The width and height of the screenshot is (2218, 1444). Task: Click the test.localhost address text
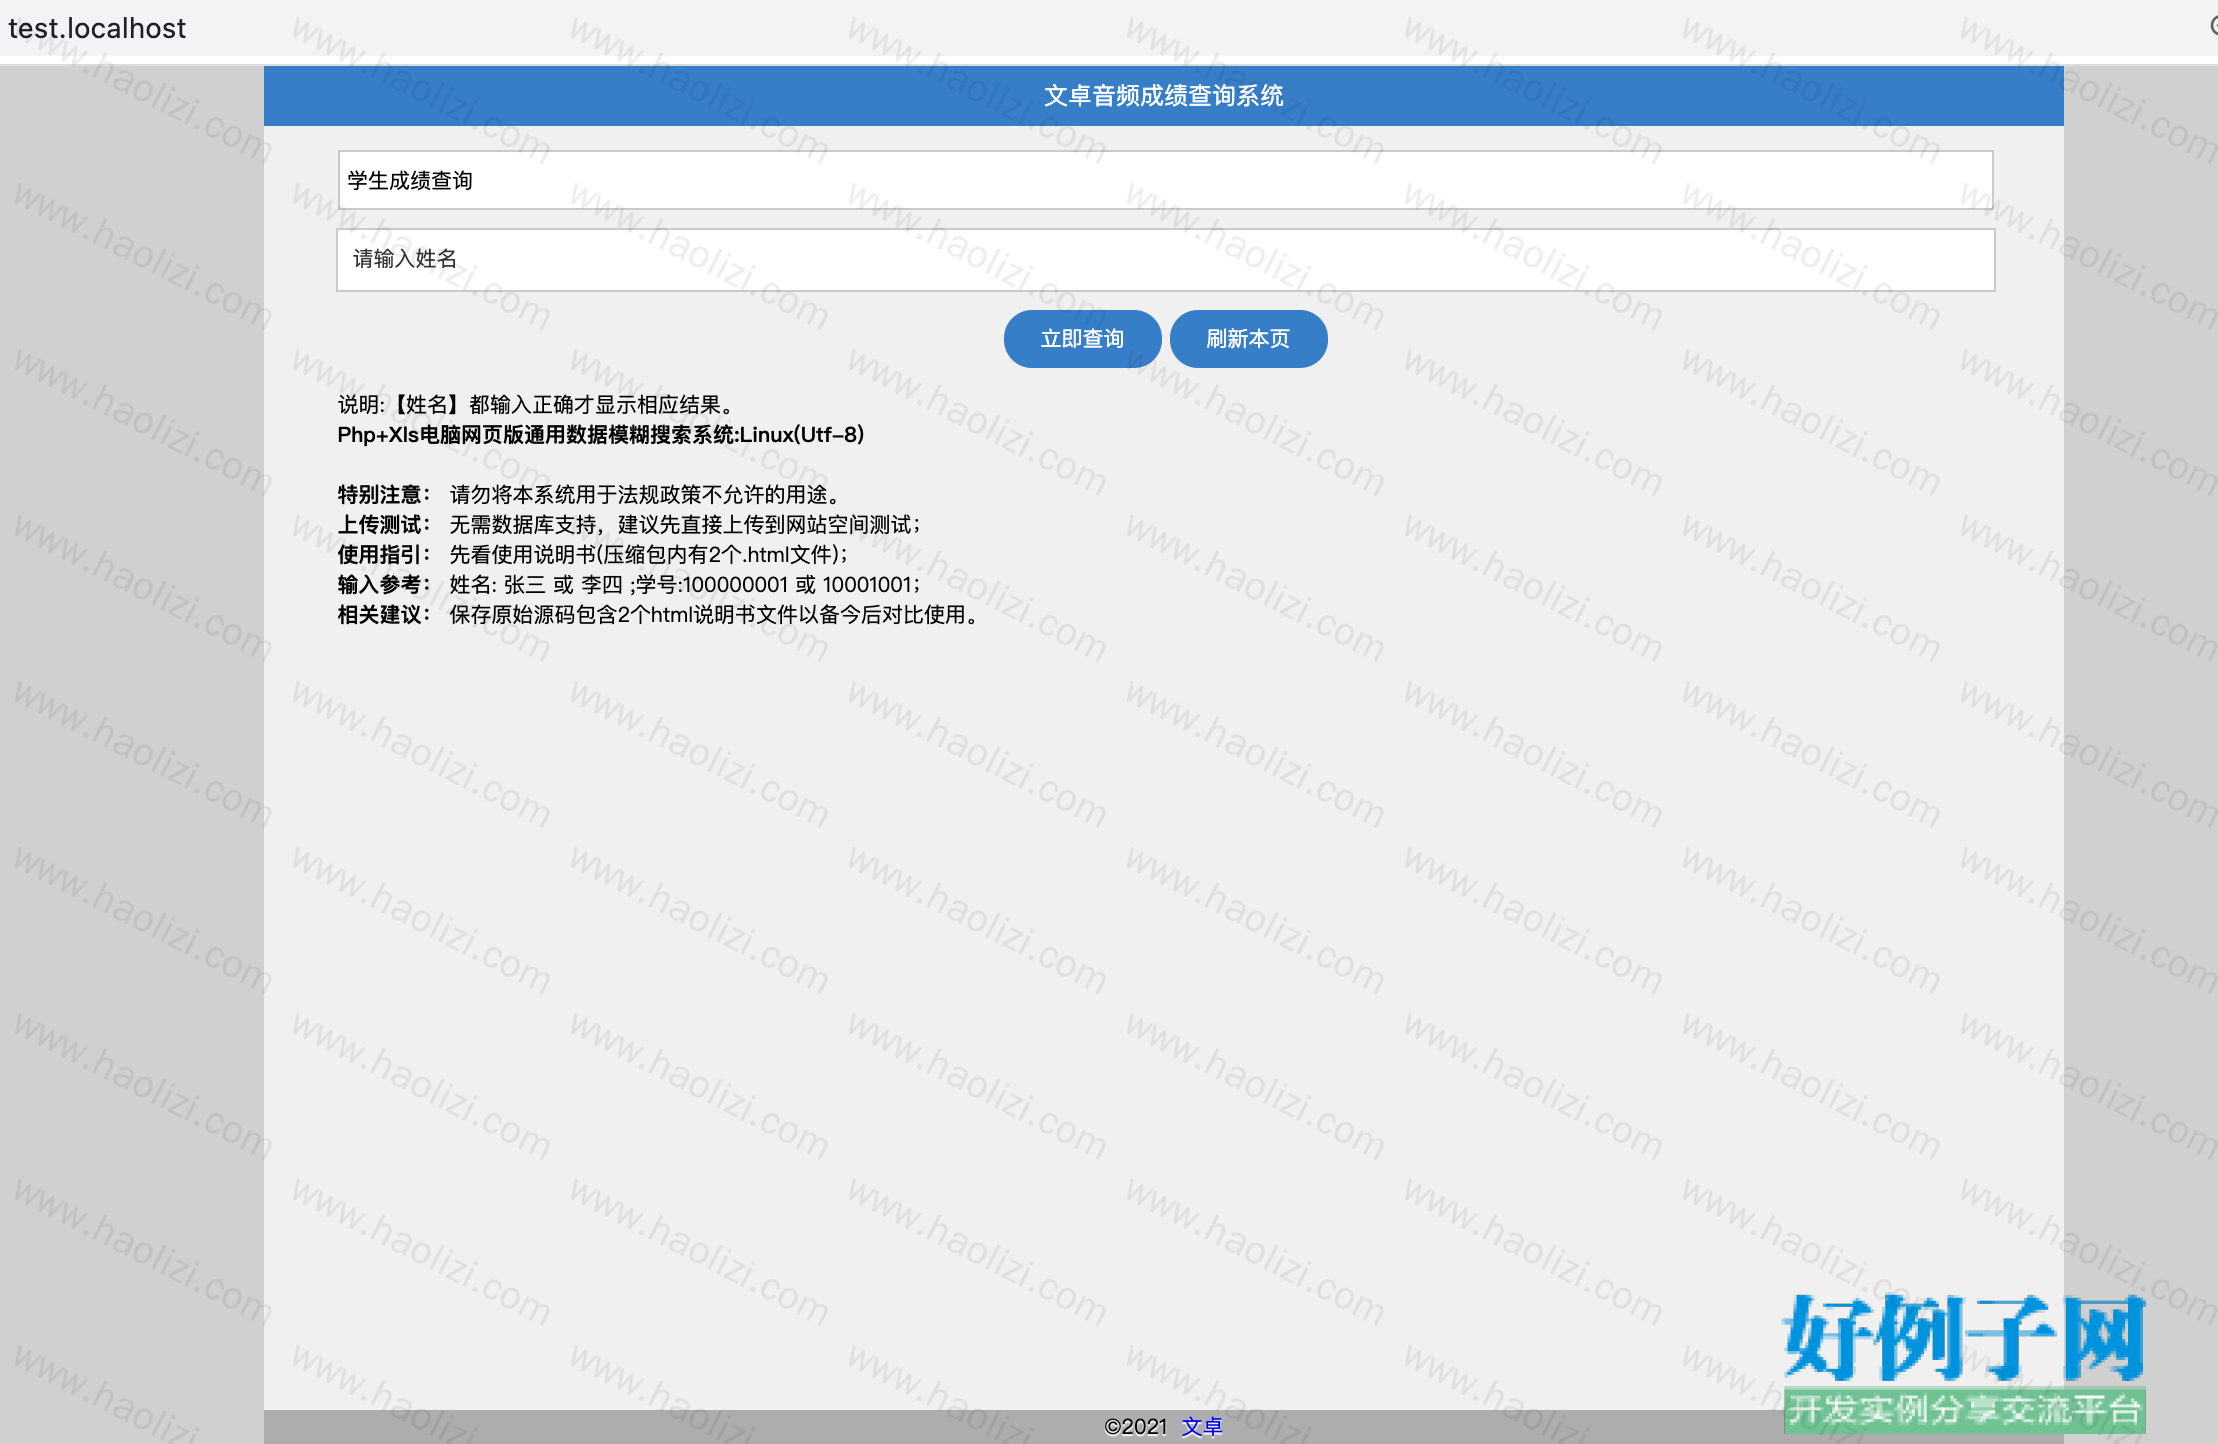click(x=97, y=28)
